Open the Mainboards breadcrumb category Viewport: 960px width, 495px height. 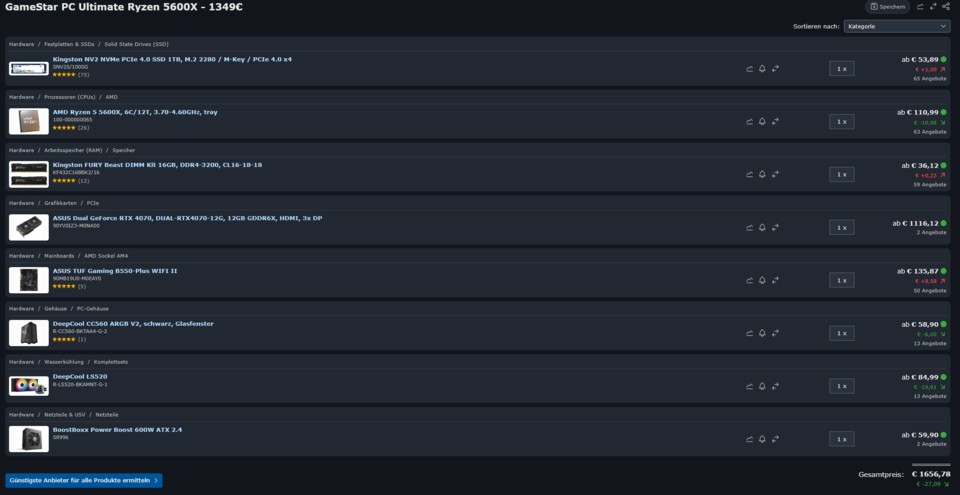(x=60, y=256)
